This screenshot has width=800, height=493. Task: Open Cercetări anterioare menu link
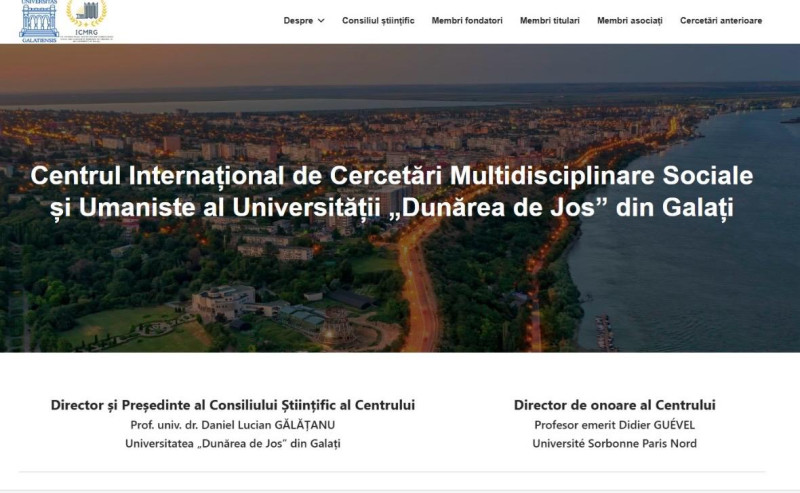pyautogui.click(x=721, y=21)
